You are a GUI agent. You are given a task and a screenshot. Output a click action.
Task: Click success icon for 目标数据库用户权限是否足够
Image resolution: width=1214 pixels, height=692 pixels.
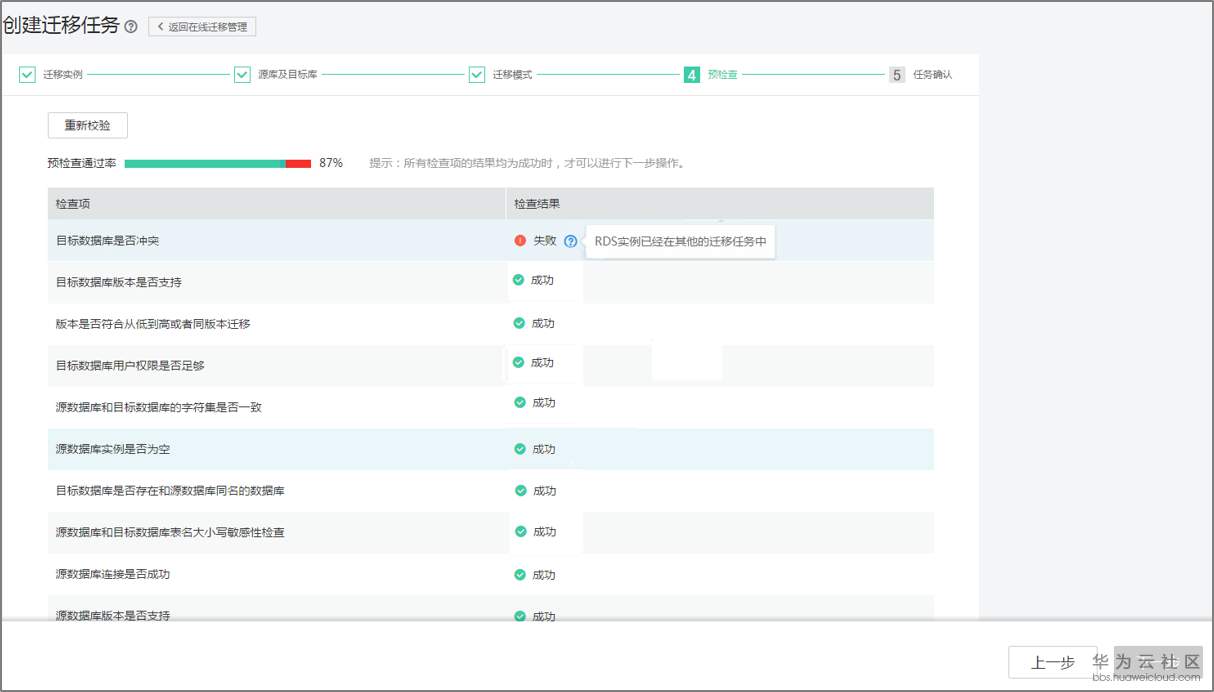point(518,362)
